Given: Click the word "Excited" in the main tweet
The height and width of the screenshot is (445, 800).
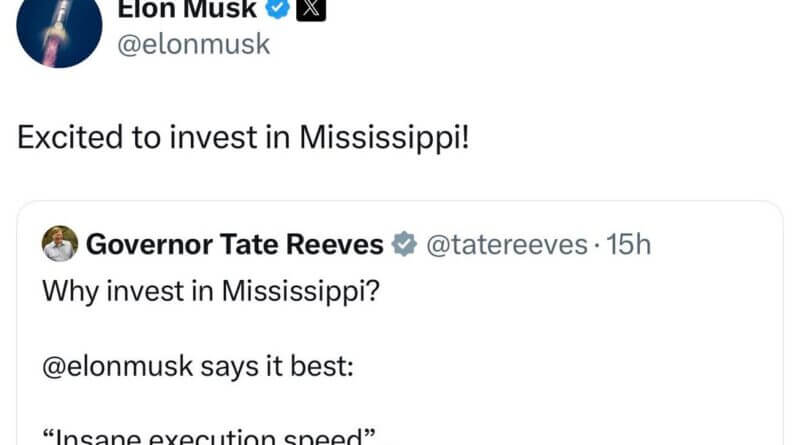Looking at the screenshot, I should 66,138.
